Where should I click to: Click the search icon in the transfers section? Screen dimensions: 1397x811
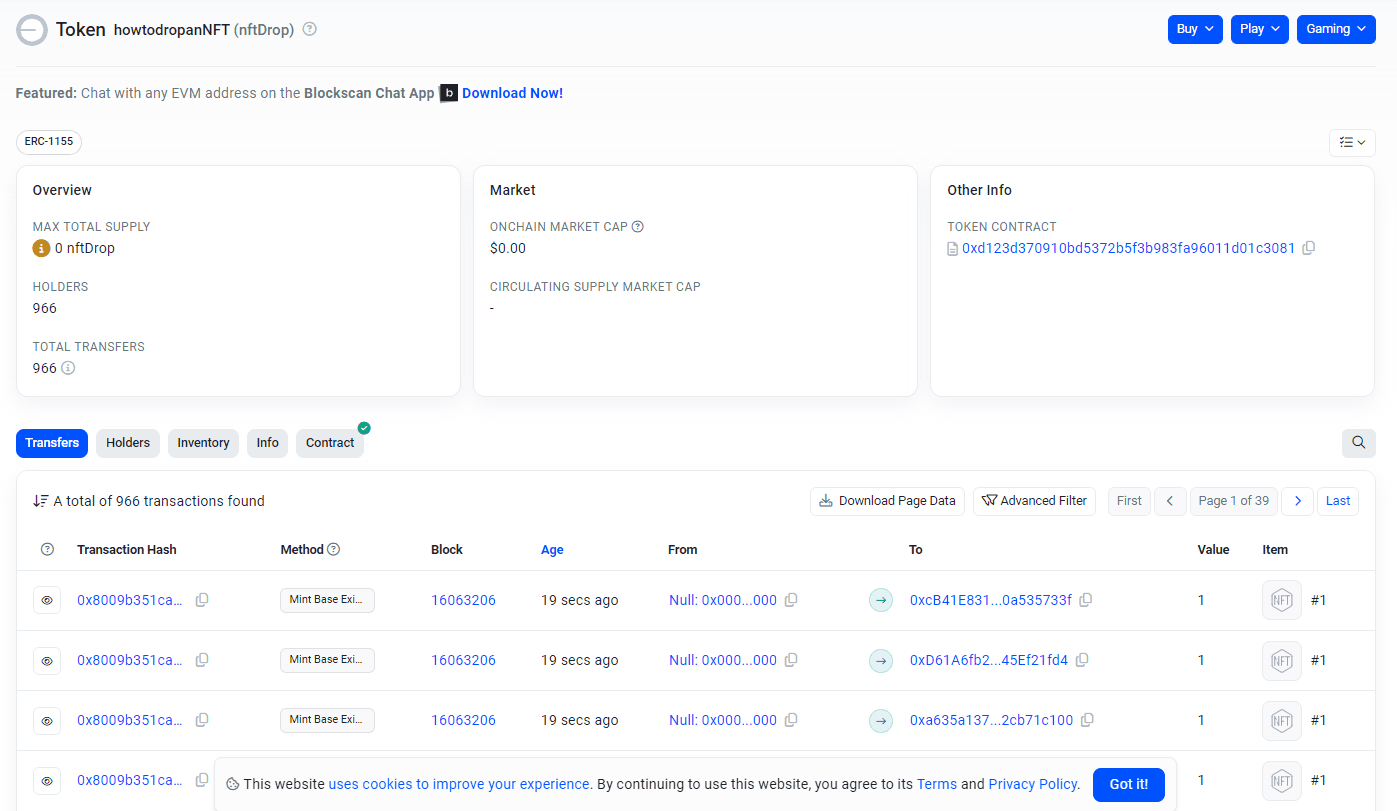pos(1359,443)
